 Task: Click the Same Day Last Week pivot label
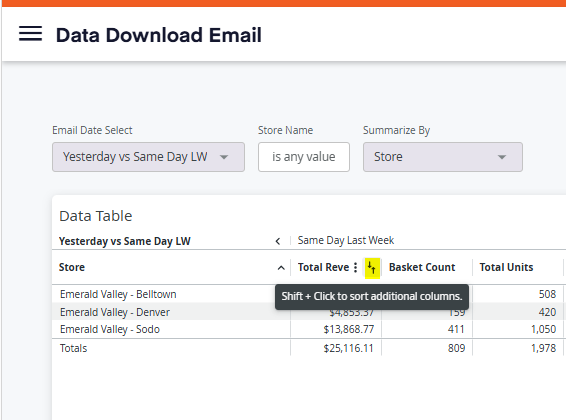pyautogui.click(x=345, y=240)
